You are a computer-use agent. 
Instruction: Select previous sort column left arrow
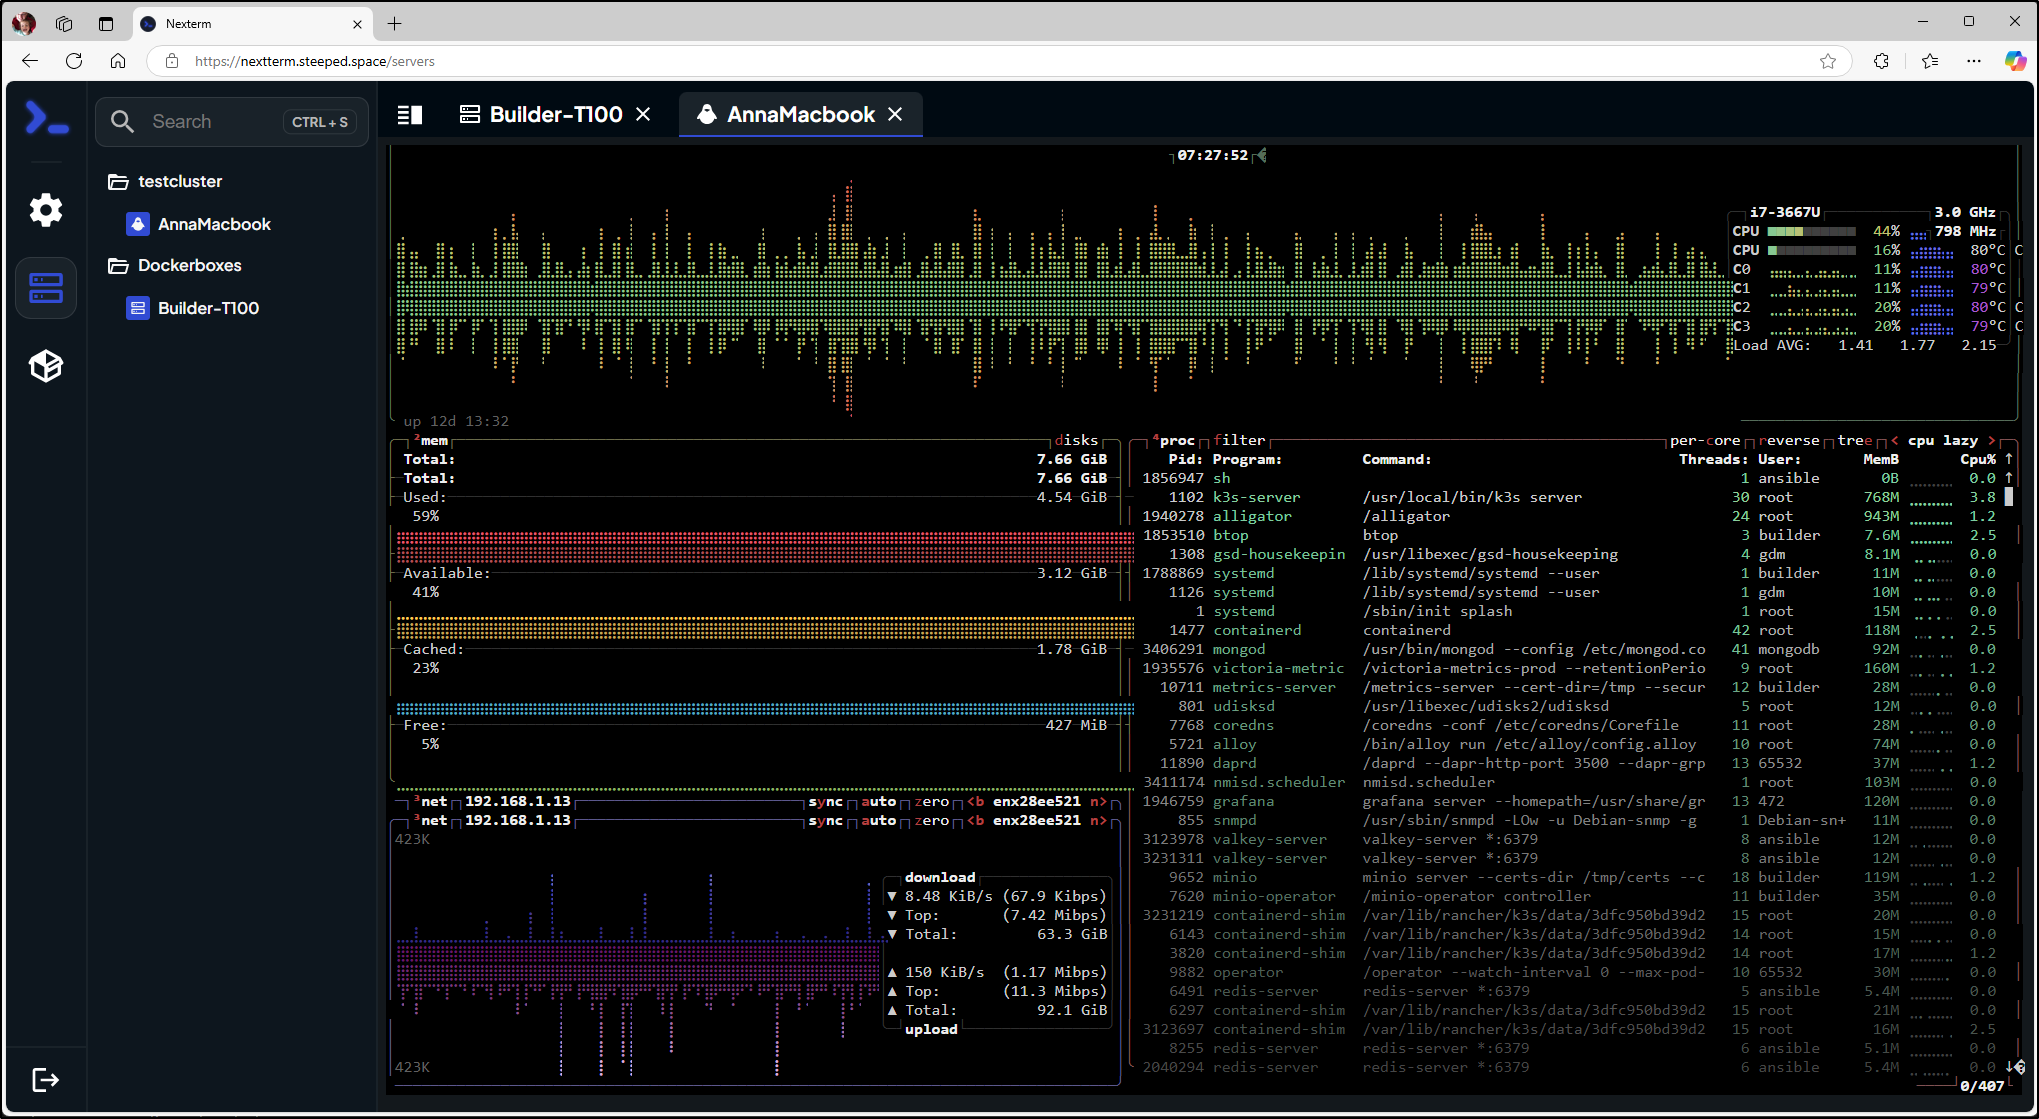1894,440
